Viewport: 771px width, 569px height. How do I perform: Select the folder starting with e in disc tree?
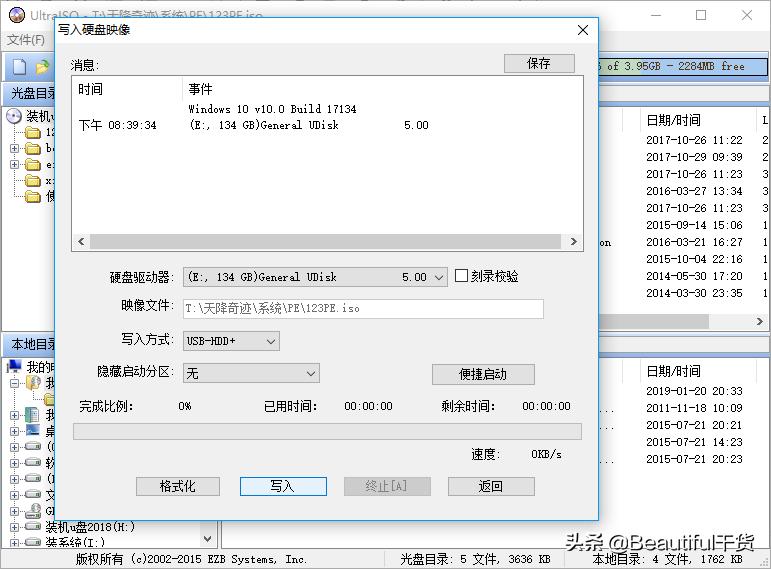[x=33, y=164]
